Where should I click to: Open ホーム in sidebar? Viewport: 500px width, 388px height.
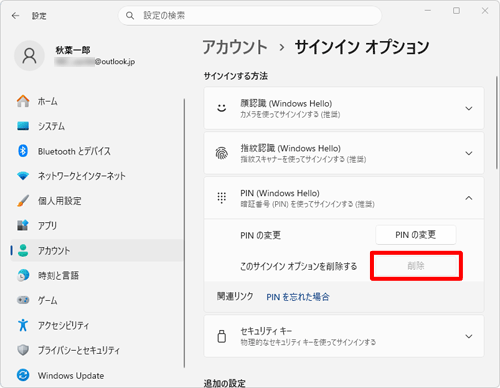(x=97, y=101)
